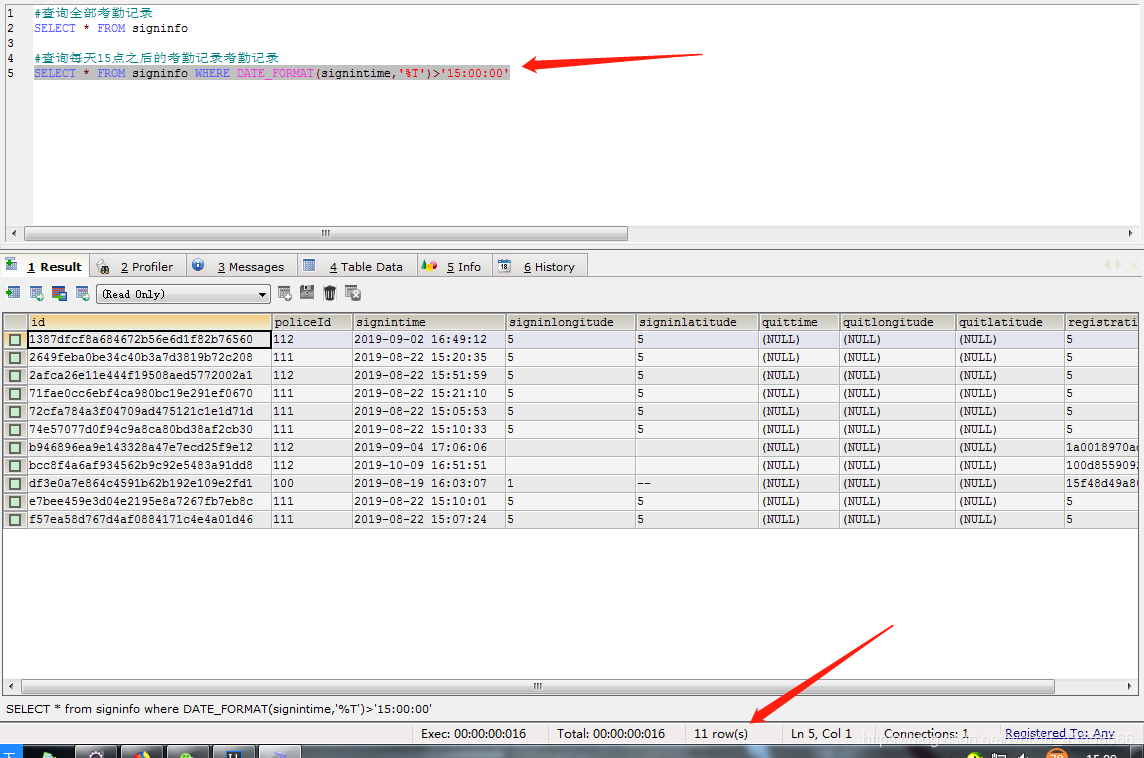Click the export result set icon in result toolbar
1144x758 pixels.
[x=13, y=293]
